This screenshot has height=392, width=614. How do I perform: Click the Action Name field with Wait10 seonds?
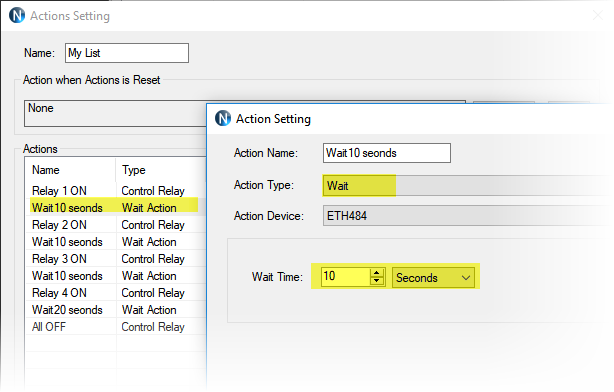pyautogui.click(x=386, y=153)
